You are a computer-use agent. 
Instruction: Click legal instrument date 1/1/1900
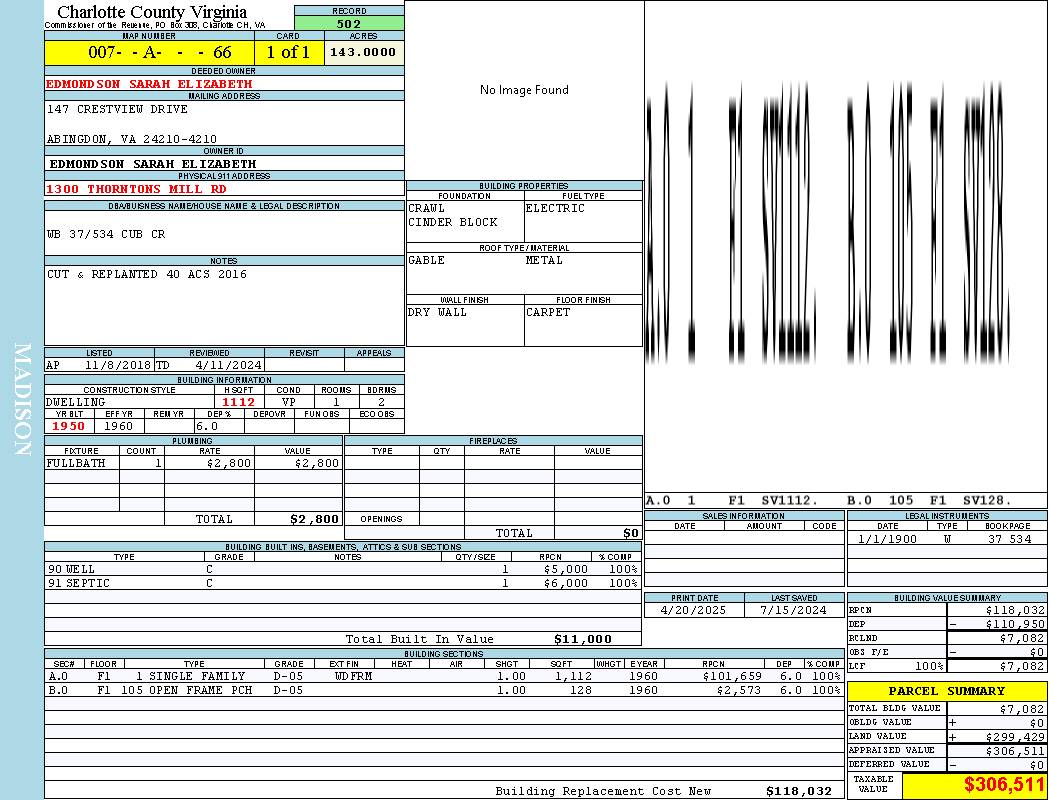tap(887, 539)
